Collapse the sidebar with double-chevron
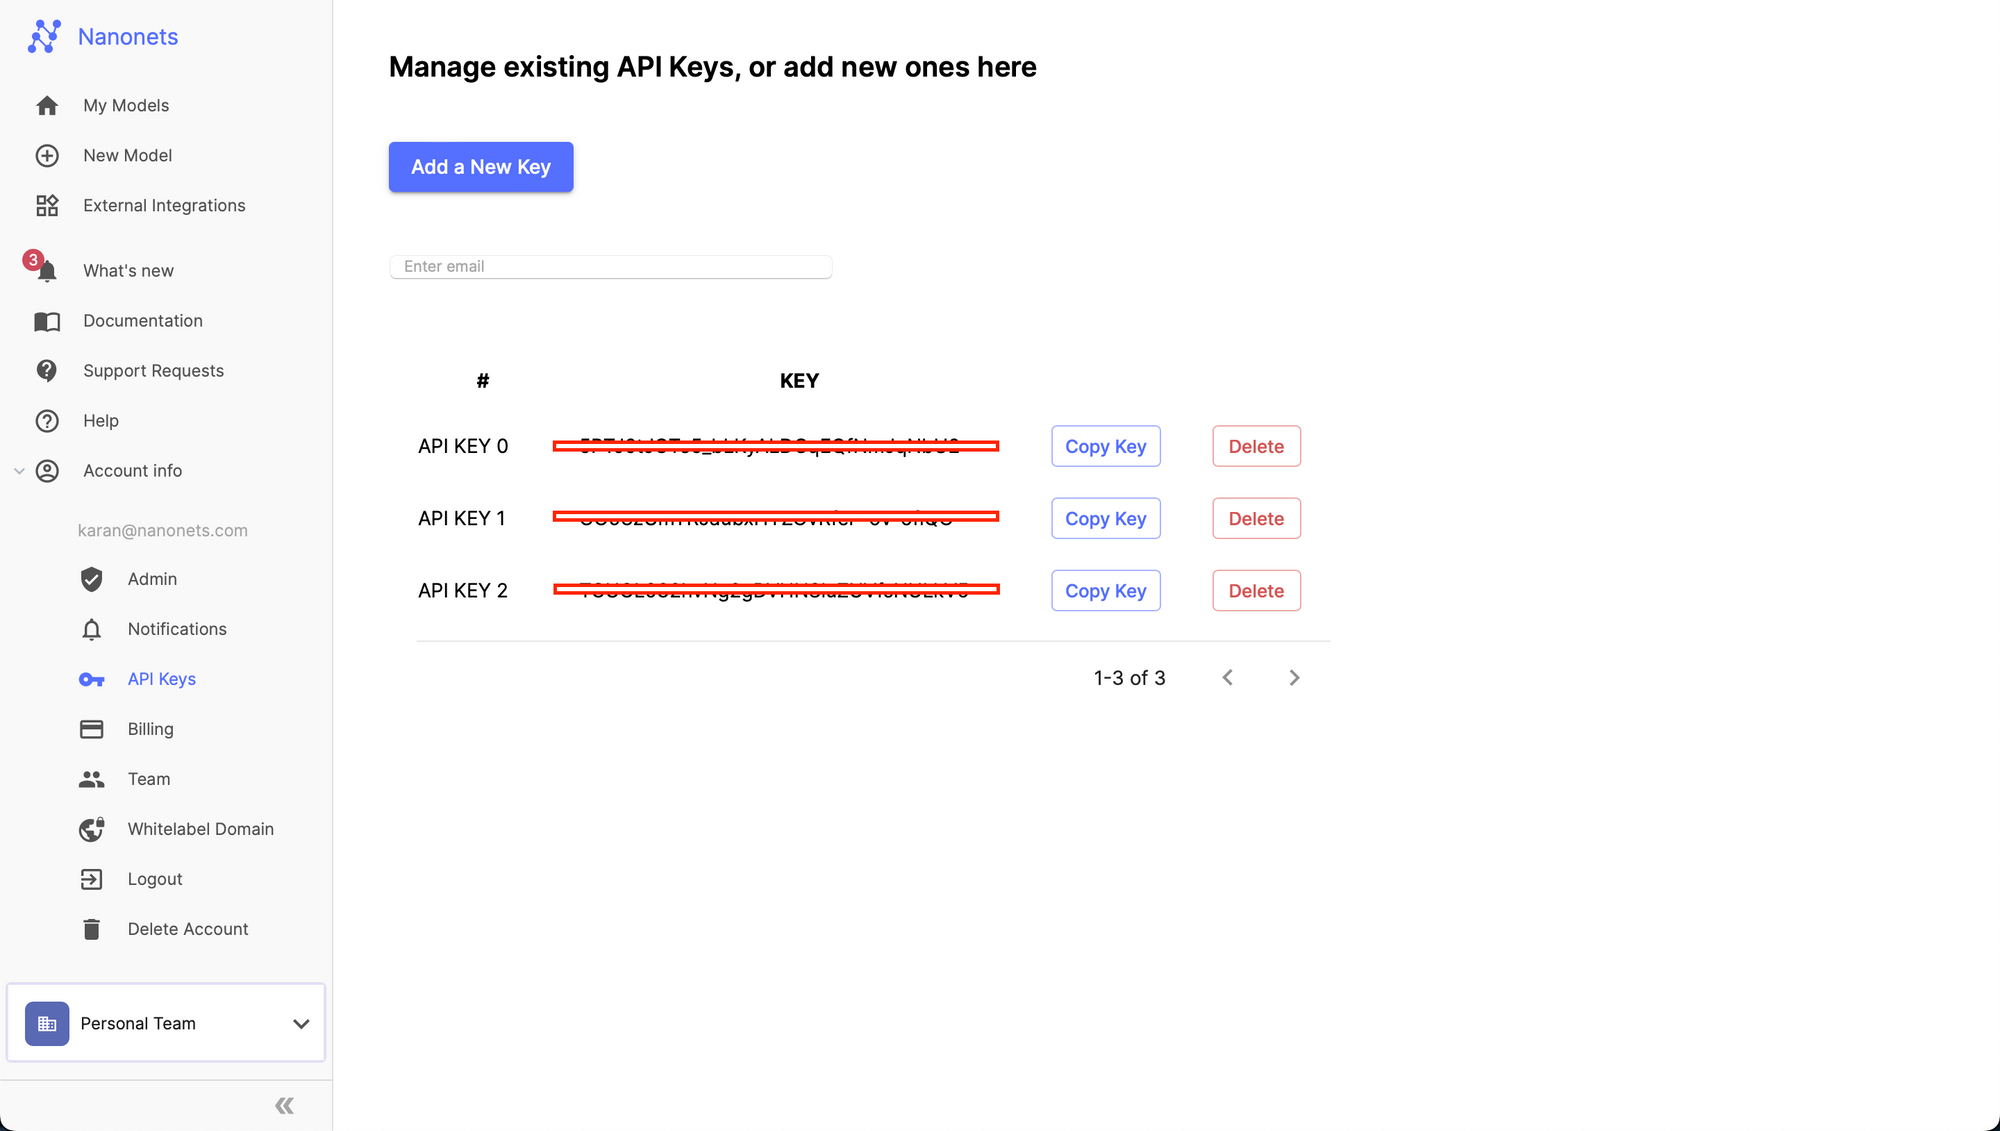This screenshot has width=2000, height=1131. pos(283,1104)
